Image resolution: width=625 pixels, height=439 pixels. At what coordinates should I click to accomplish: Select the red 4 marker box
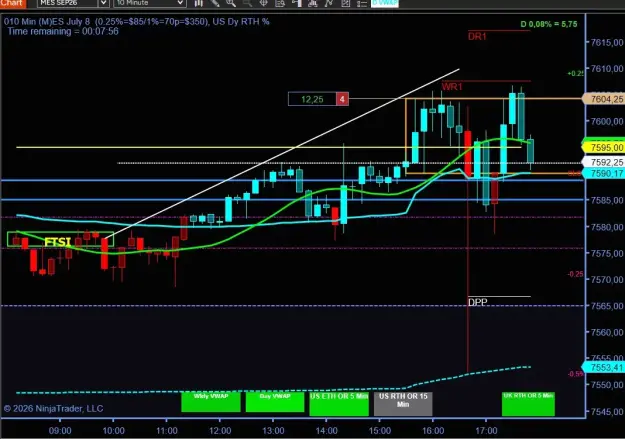(x=342, y=99)
